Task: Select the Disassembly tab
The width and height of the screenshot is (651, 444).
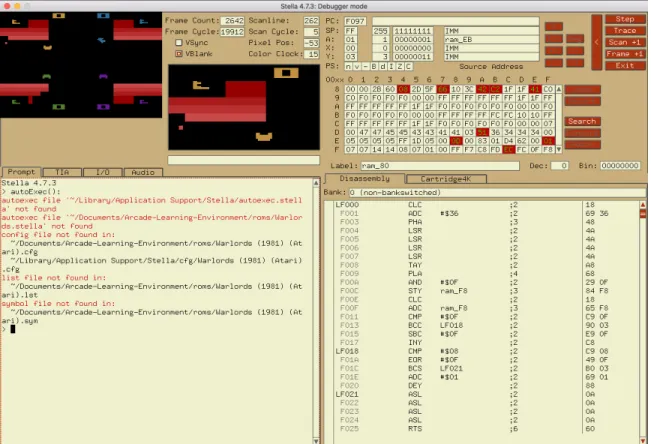Action: point(365,179)
